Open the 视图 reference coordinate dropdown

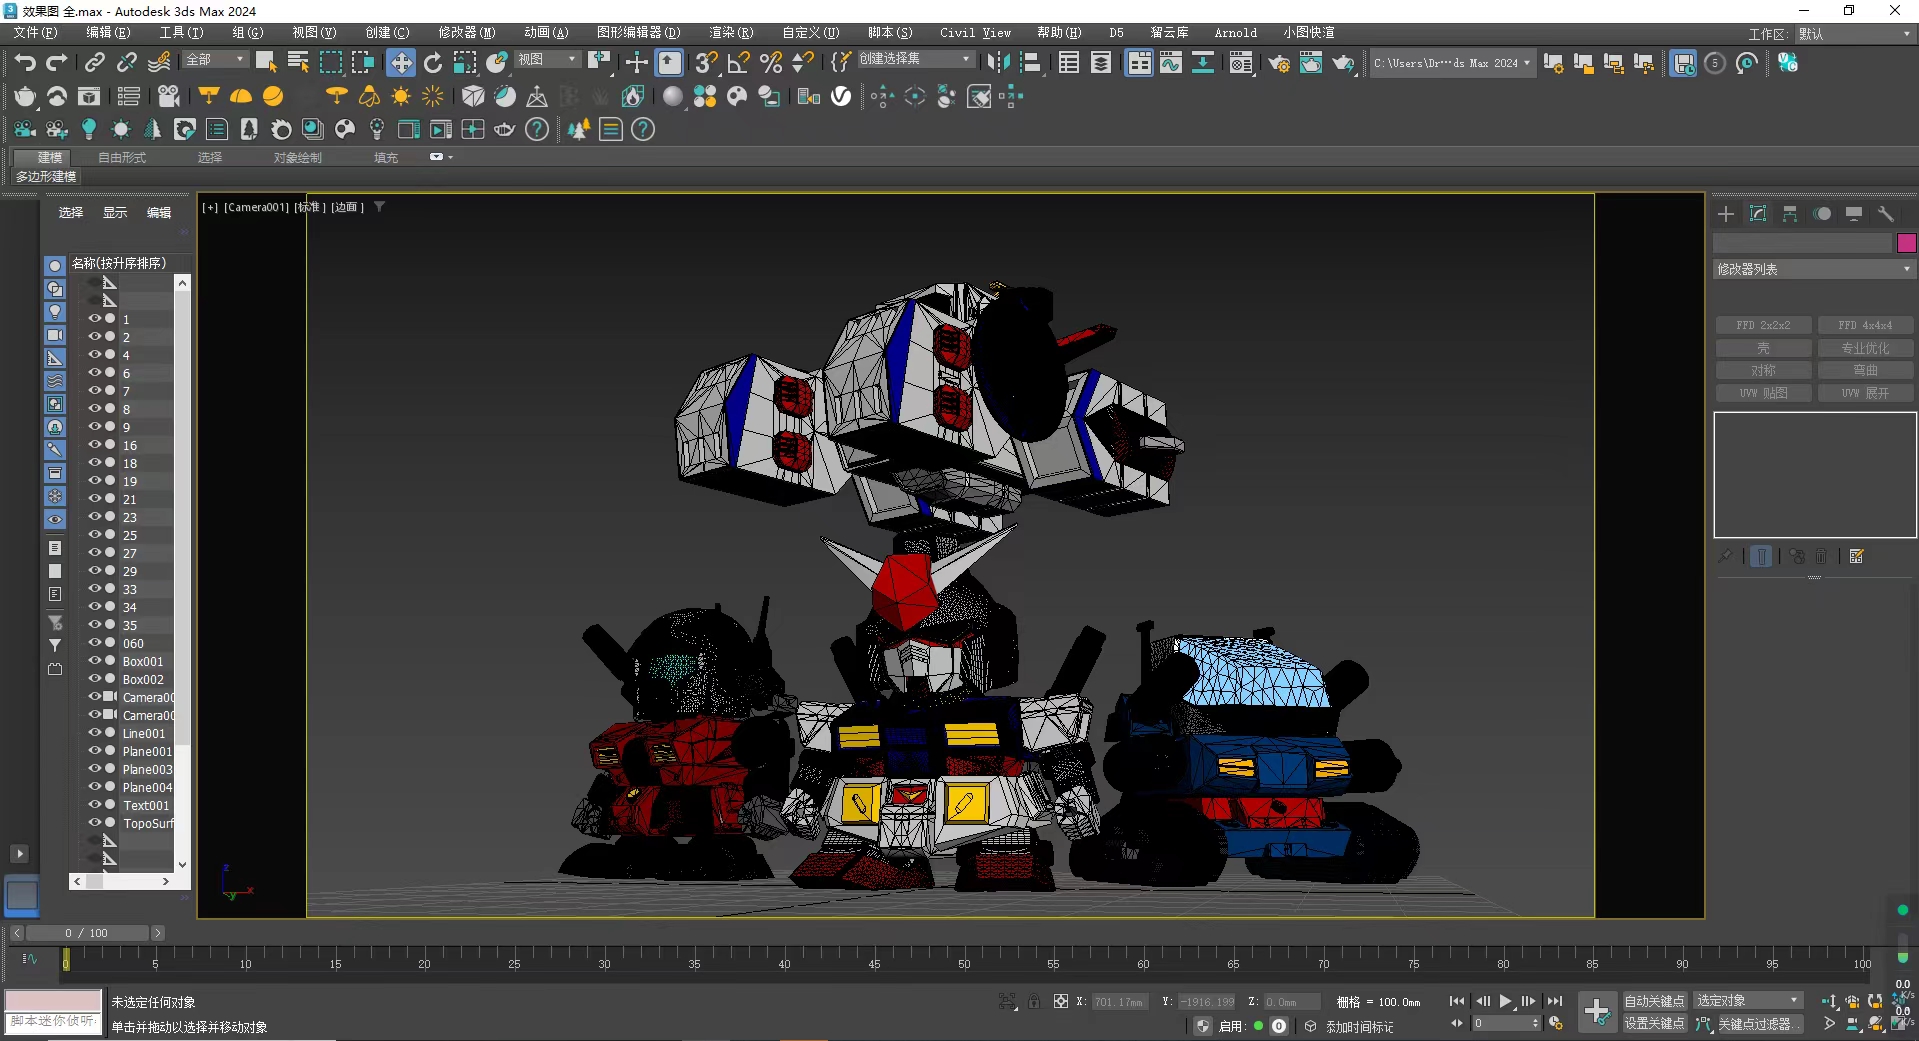coord(547,60)
